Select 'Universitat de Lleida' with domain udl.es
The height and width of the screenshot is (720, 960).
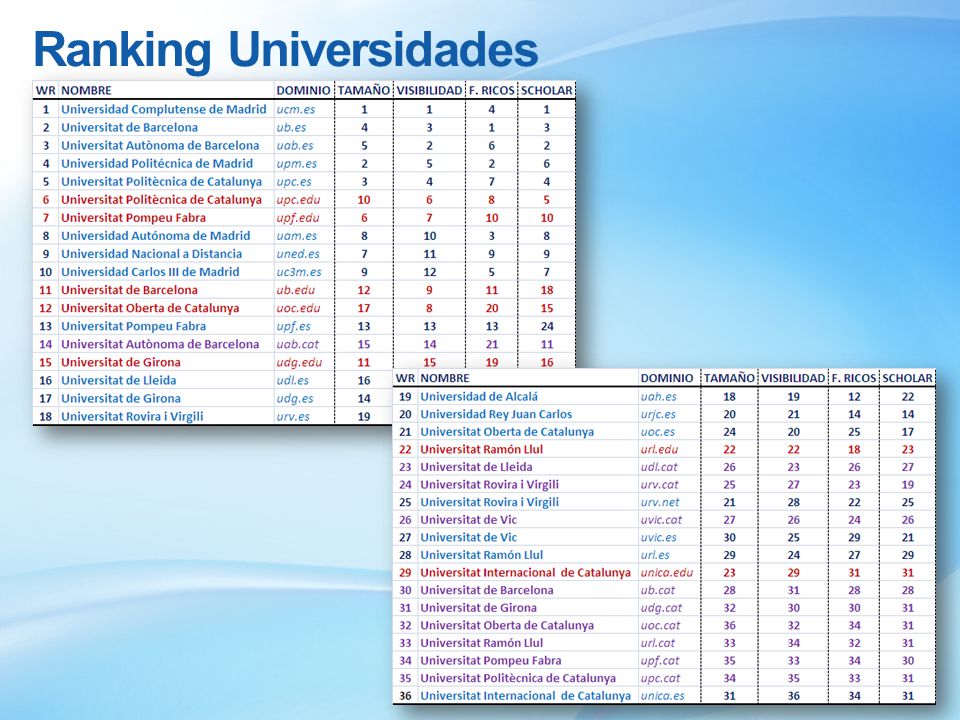[x=118, y=380]
